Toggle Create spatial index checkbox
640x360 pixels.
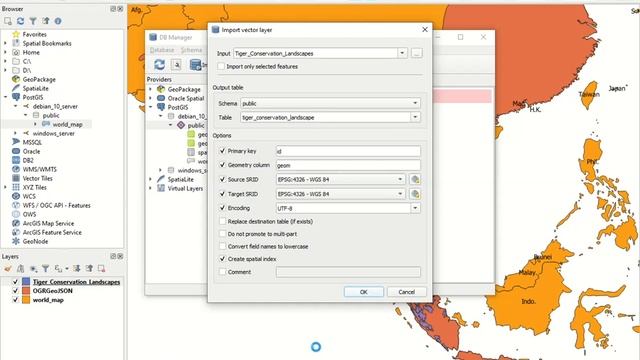click(222, 259)
